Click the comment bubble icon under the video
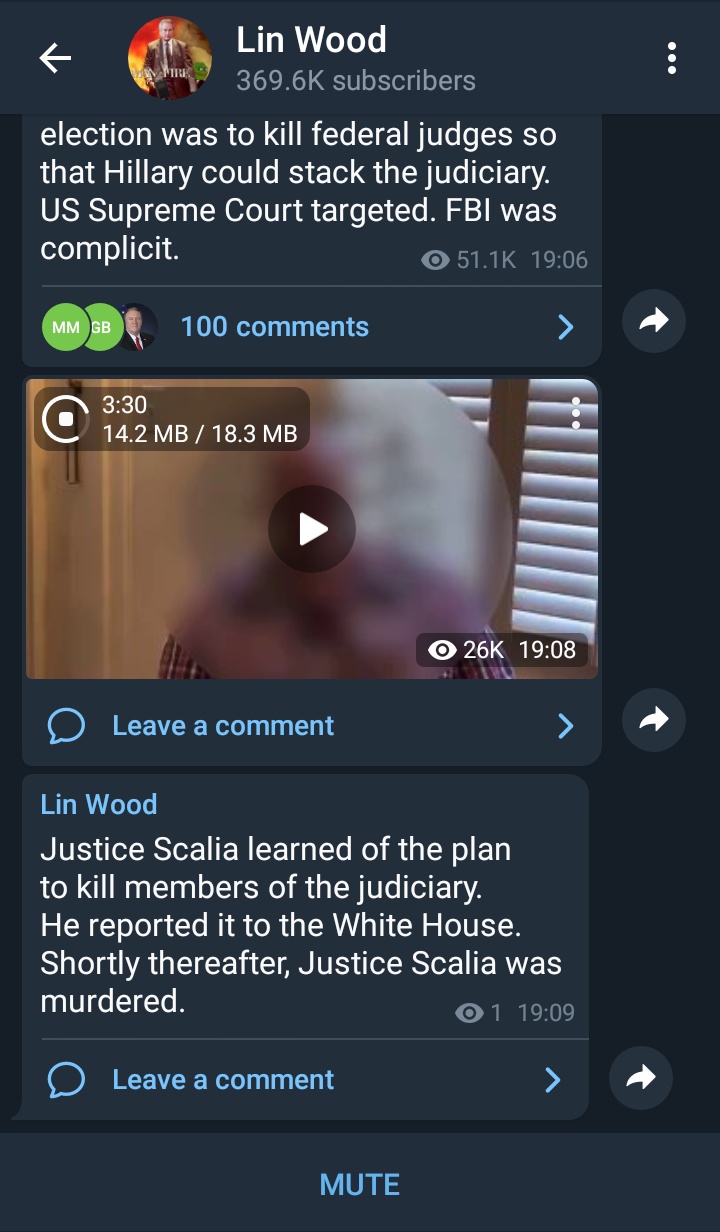The height and width of the screenshot is (1232, 720). point(66,726)
